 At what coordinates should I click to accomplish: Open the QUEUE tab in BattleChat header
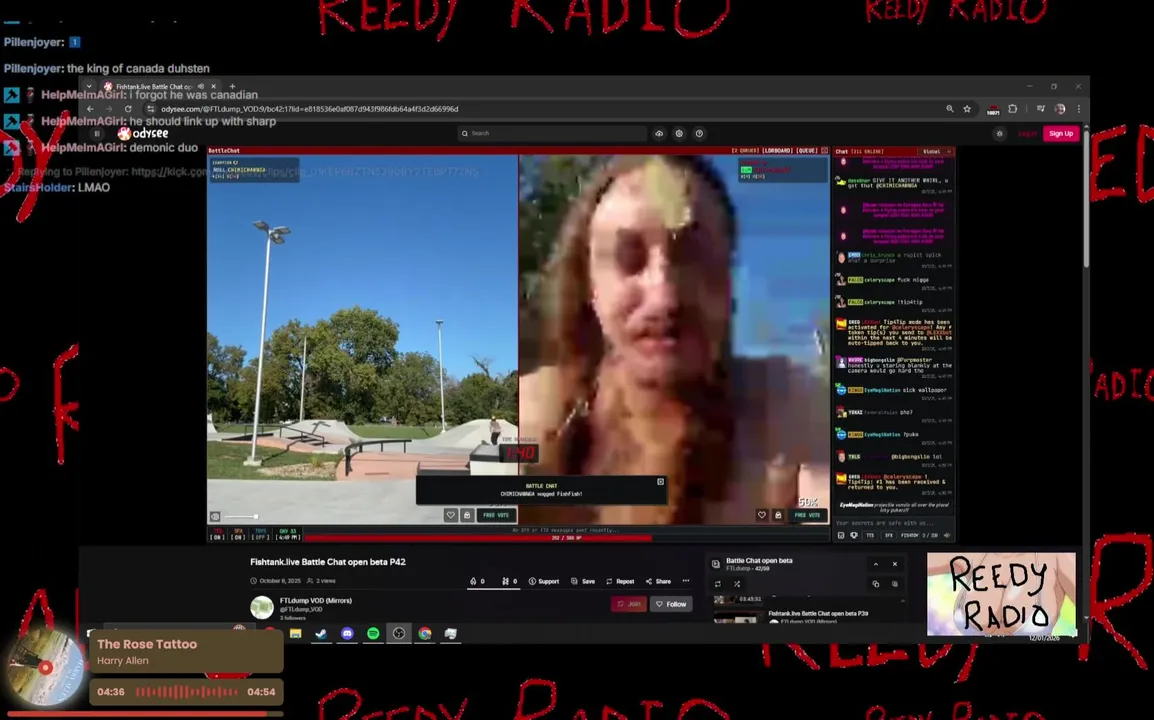(x=807, y=150)
